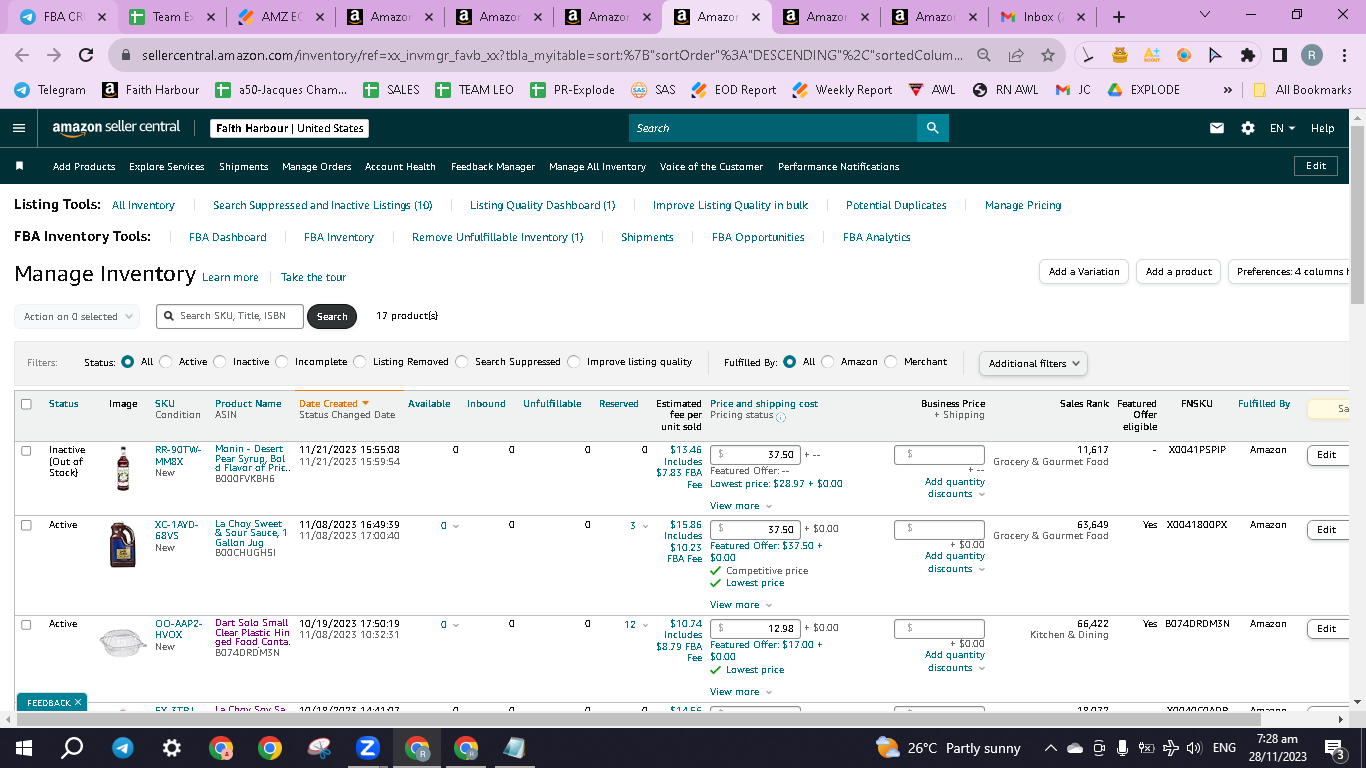Expand reserved 12 breakdown chevron
The height and width of the screenshot is (768, 1366).
coord(645,625)
